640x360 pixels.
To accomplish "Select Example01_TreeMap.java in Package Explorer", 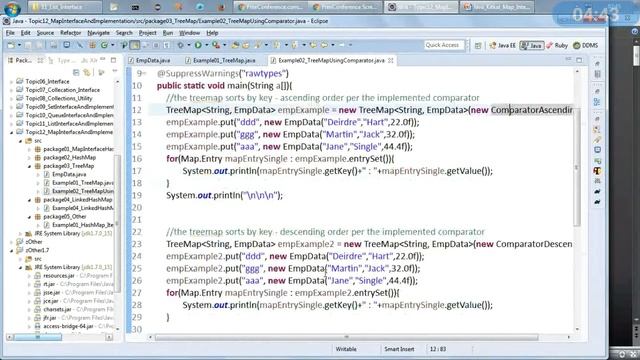I will [83, 183].
